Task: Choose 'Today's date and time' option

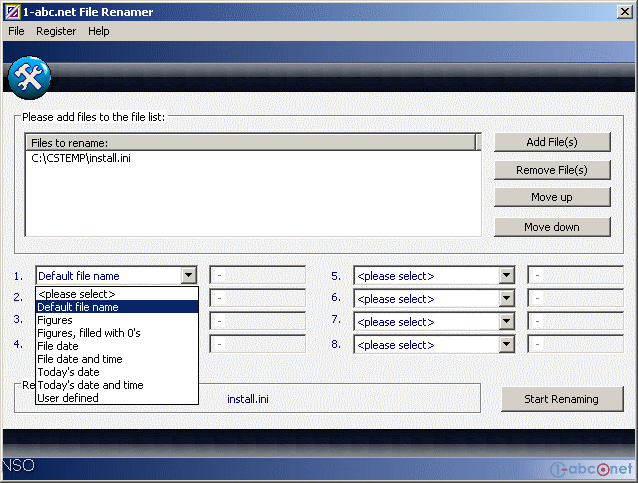Action: [x=117, y=385]
